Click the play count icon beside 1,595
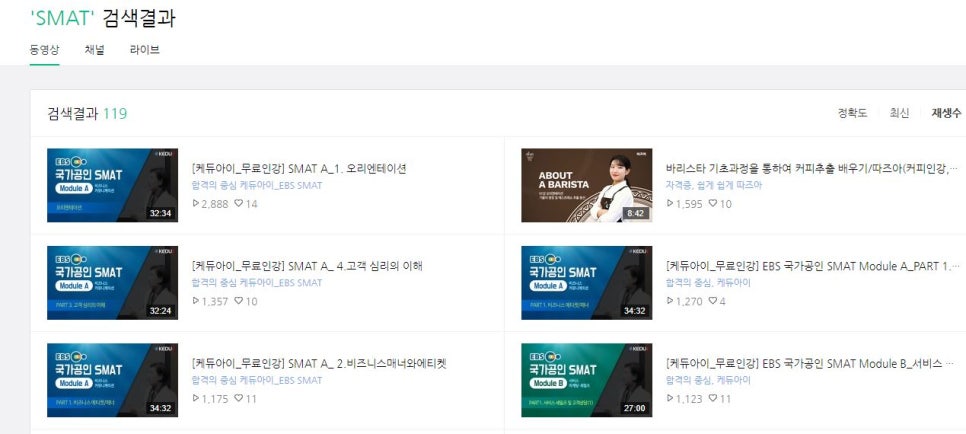Viewport: 966px width, 434px height. pyautogui.click(x=670, y=203)
